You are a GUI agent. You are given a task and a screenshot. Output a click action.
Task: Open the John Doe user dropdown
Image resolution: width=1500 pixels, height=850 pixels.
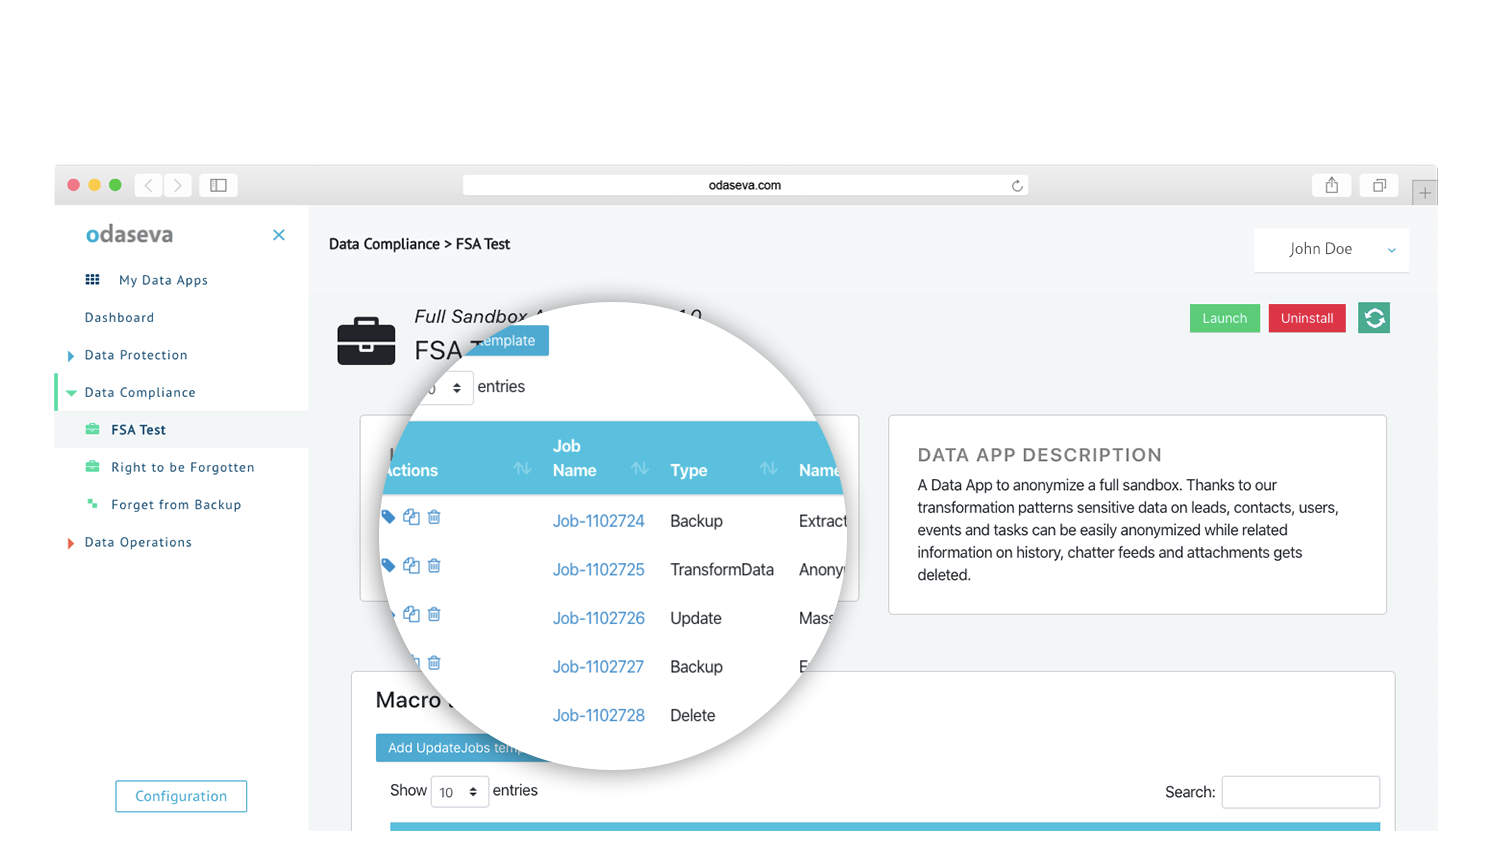tap(1331, 250)
